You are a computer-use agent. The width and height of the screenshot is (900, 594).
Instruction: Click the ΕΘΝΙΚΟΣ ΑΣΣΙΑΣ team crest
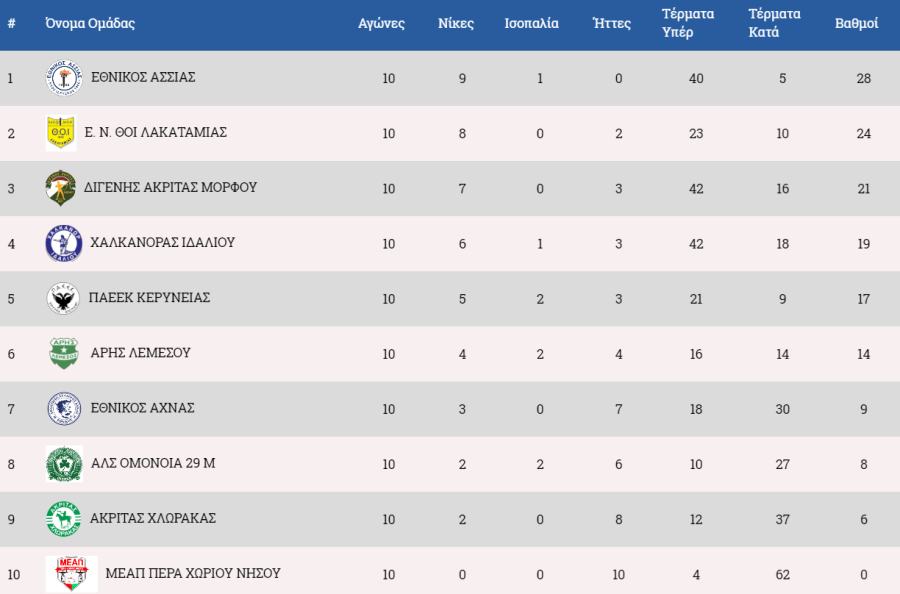coord(64,77)
